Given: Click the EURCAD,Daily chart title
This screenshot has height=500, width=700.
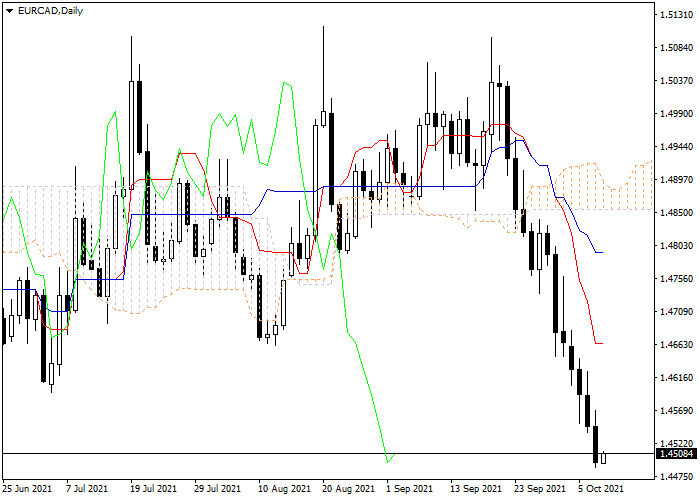Looking at the screenshot, I should coord(50,11).
